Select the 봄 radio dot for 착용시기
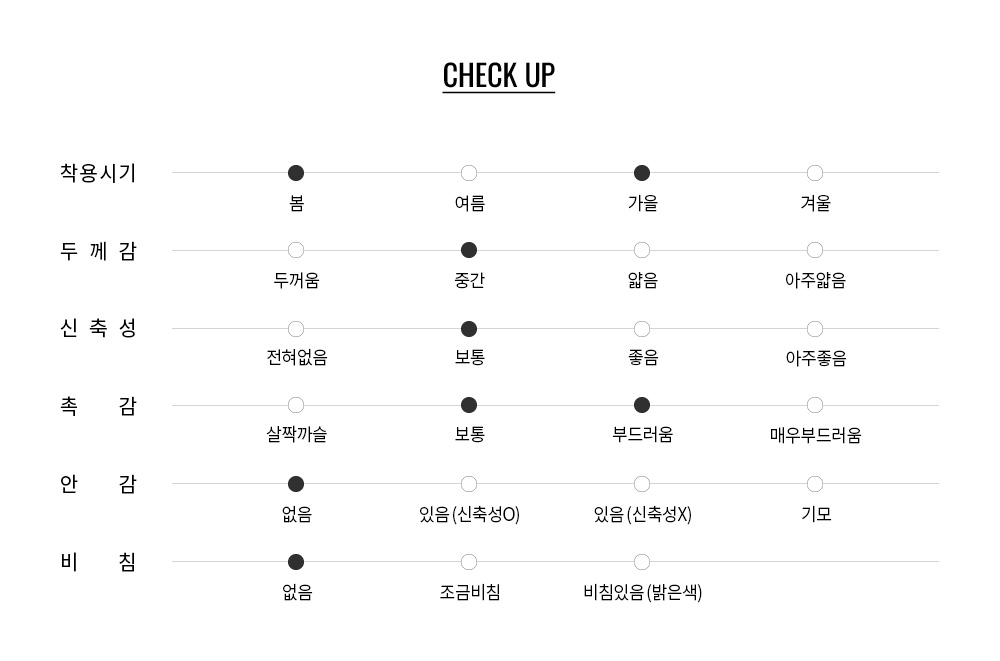 (296, 173)
